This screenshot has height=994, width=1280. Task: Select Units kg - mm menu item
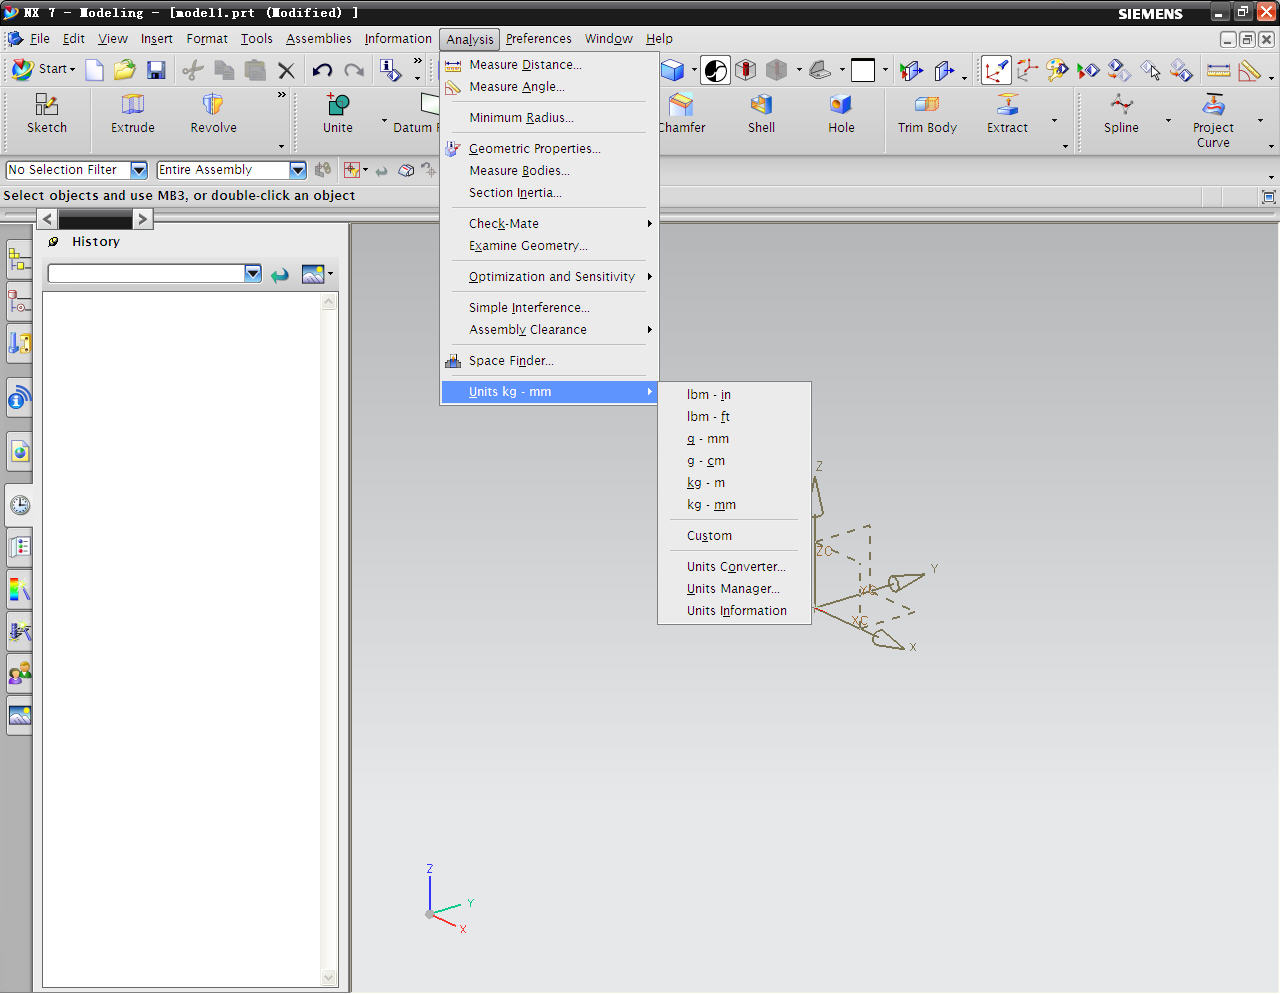click(x=548, y=392)
